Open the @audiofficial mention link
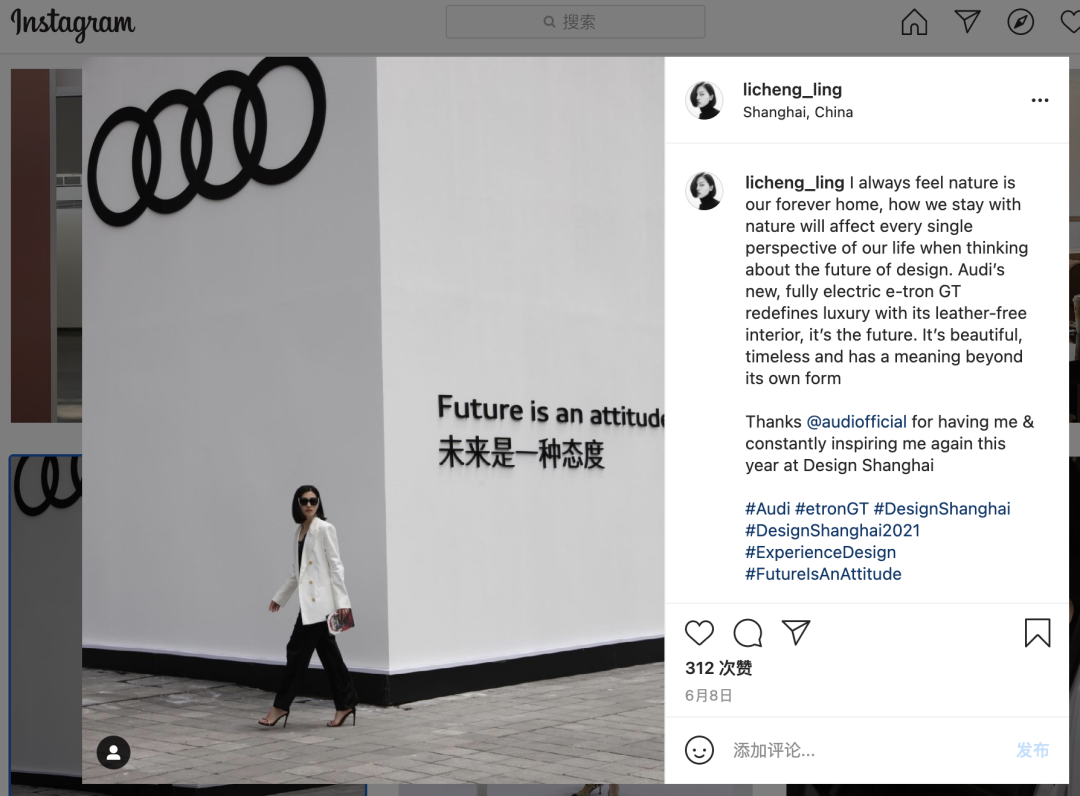The width and height of the screenshot is (1080, 796). click(856, 421)
